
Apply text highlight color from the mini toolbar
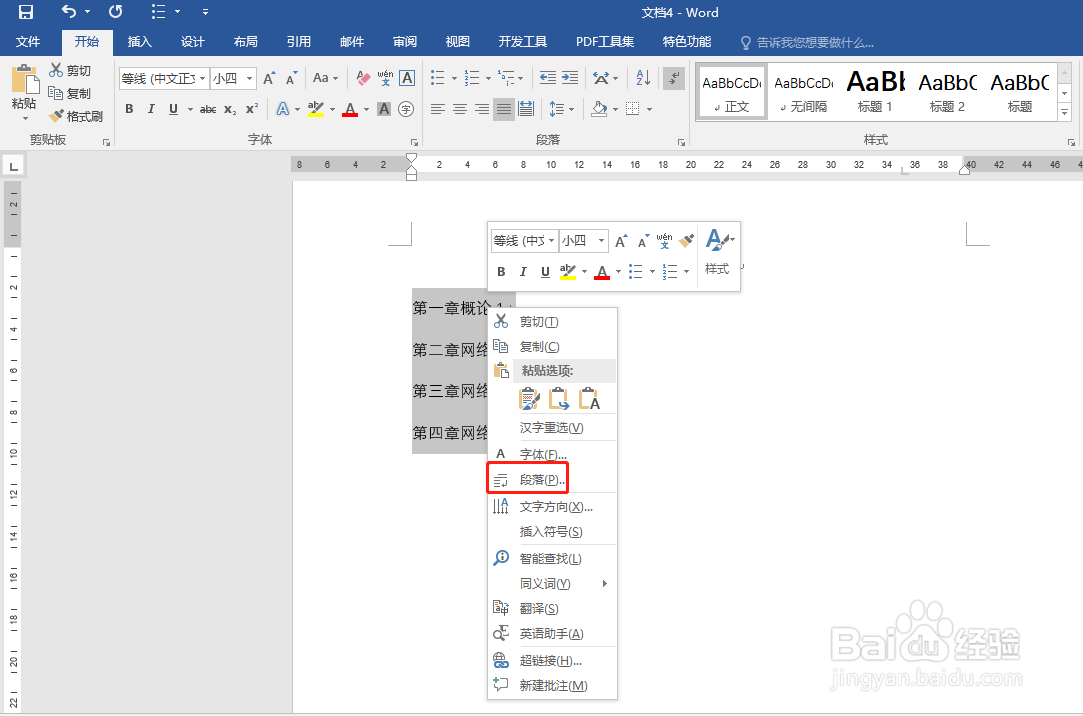point(568,271)
